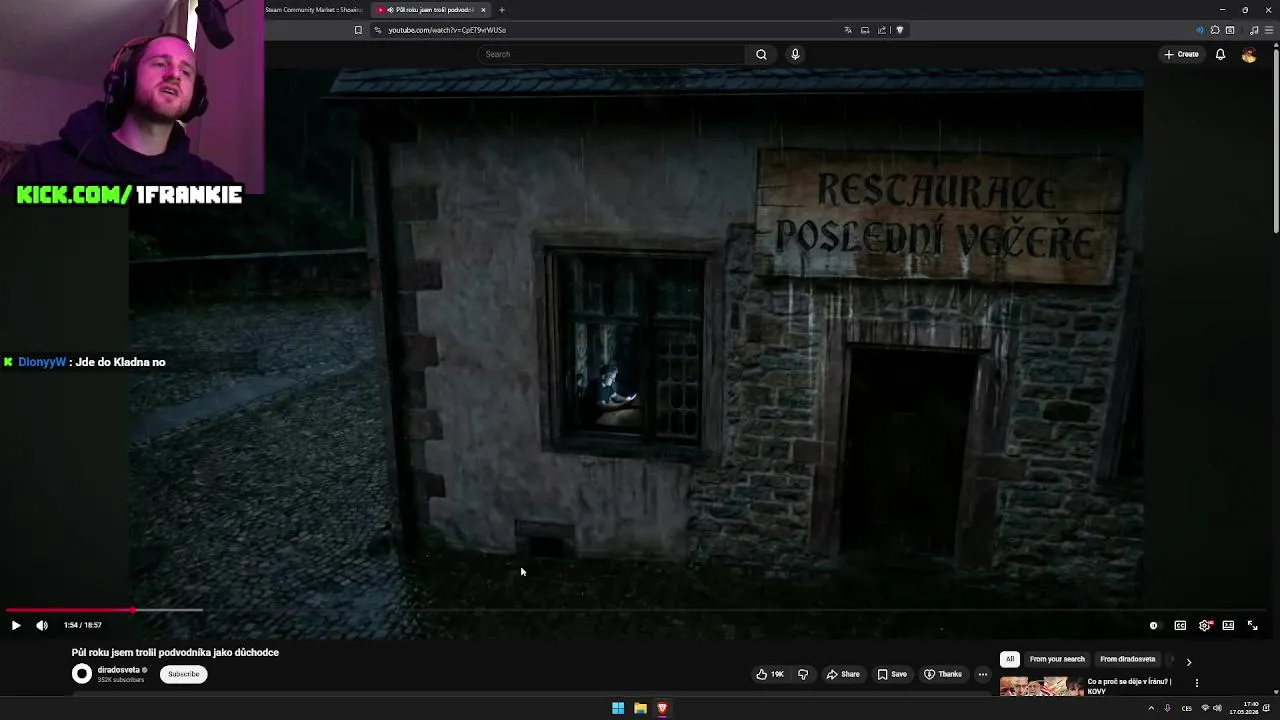Like the video with 19K likes
This screenshot has height=720, width=1280.
click(x=770, y=674)
